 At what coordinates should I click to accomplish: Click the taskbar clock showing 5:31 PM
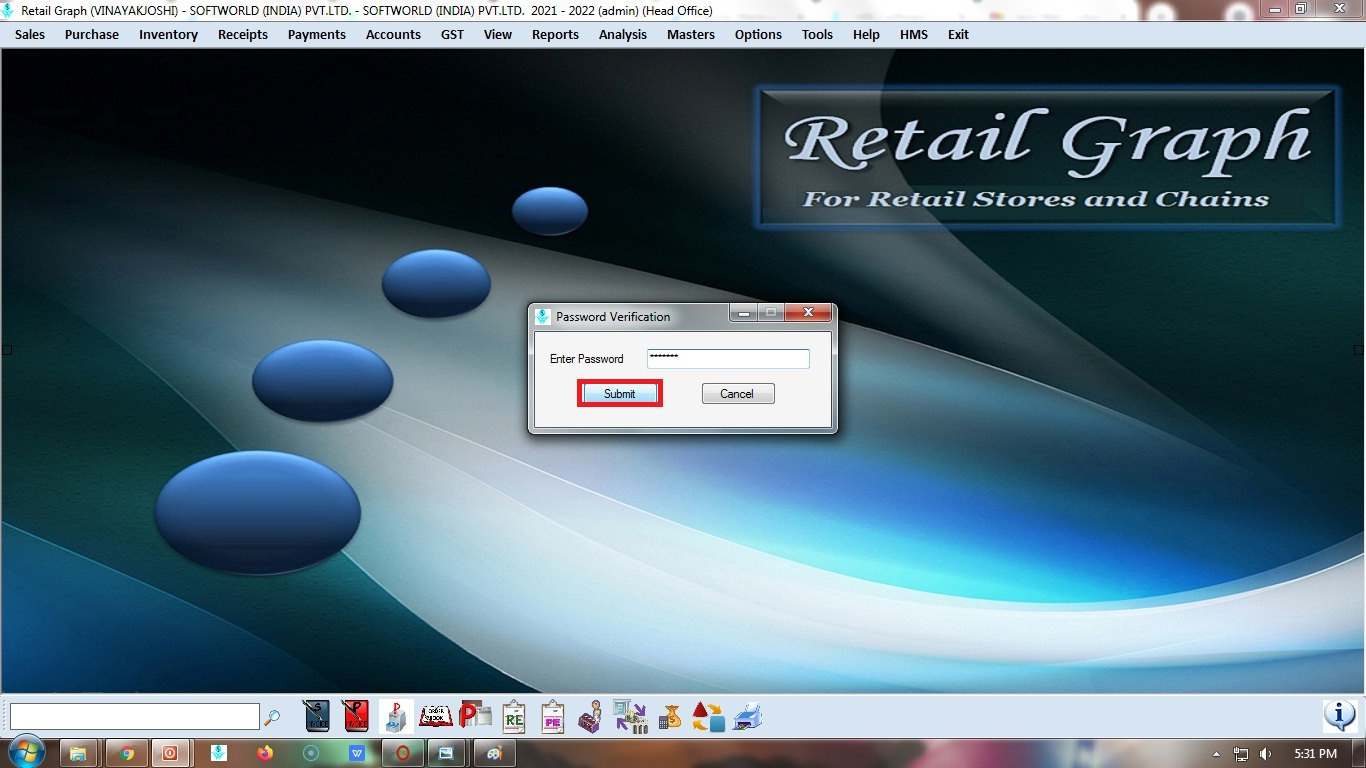1315,754
